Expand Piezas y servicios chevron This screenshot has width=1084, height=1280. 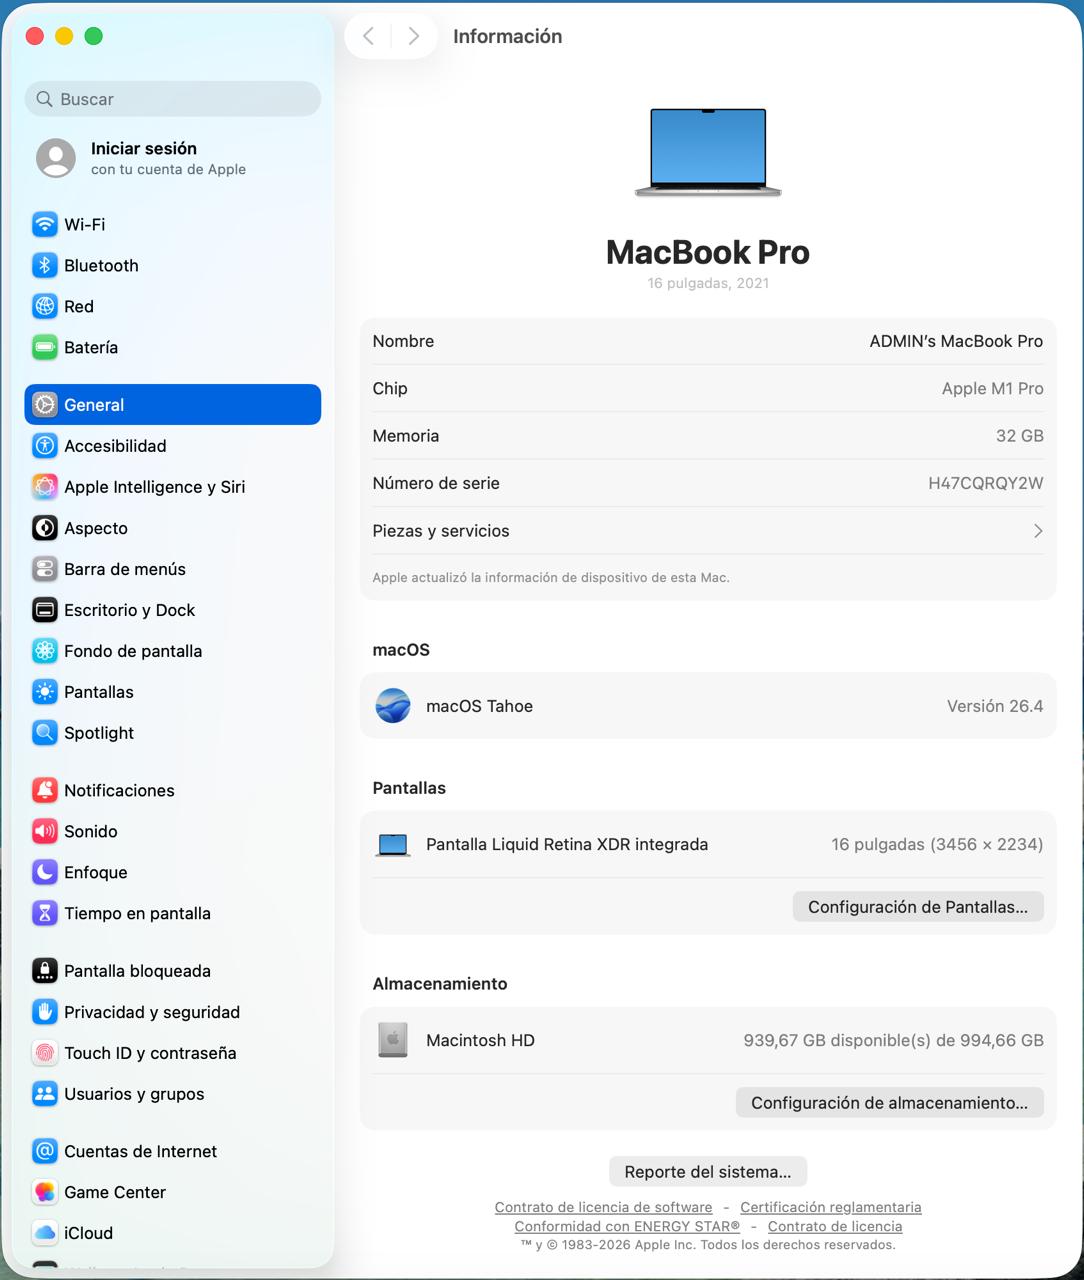(1037, 531)
